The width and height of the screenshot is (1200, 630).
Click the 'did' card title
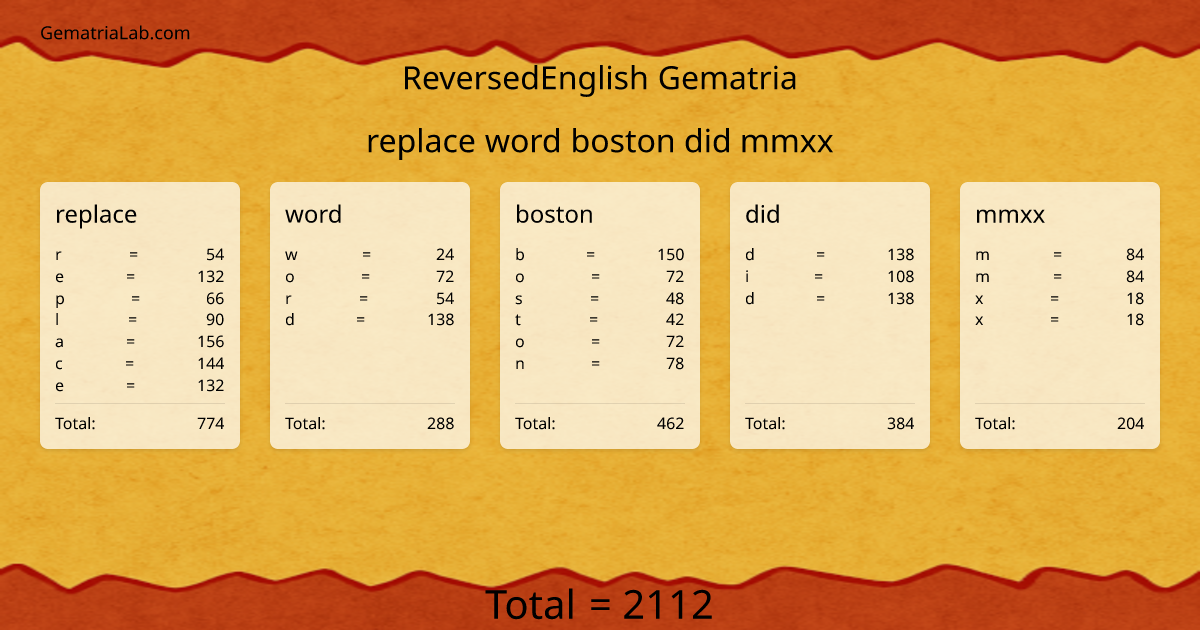[762, 214]
